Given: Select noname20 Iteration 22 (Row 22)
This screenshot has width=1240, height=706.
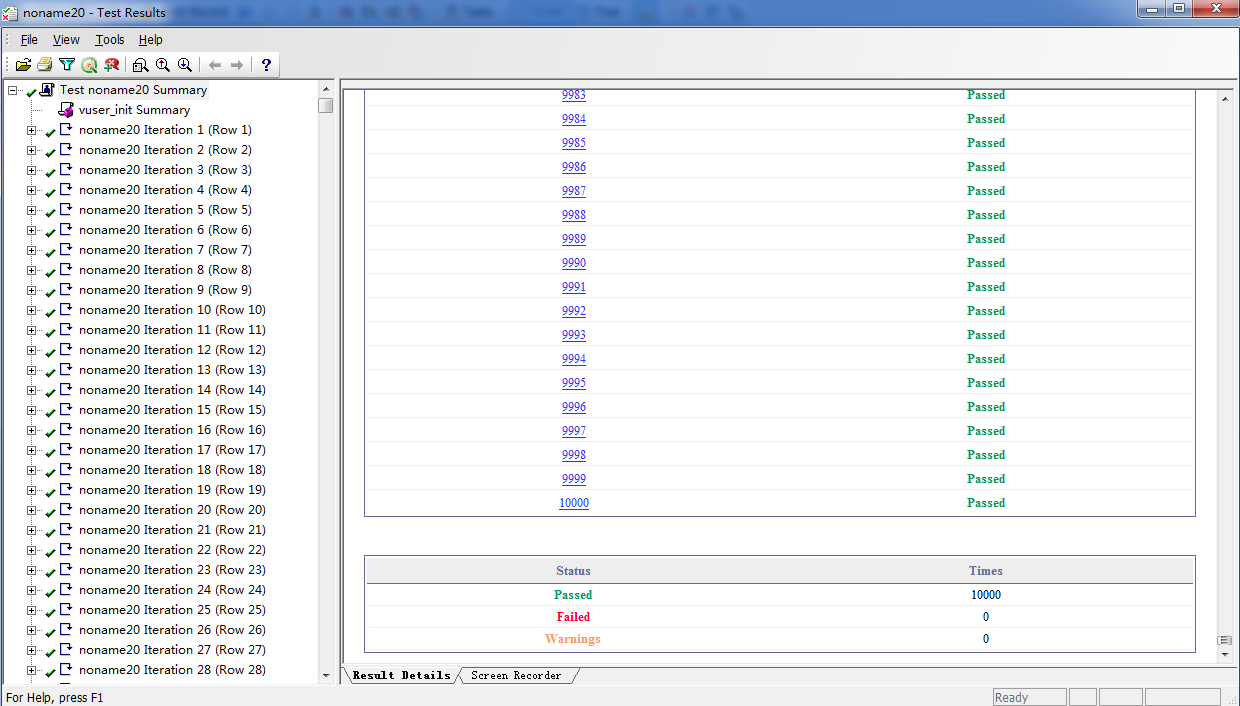Looking at the screenshot, I should pyautogui.click(x=172, y=550).
